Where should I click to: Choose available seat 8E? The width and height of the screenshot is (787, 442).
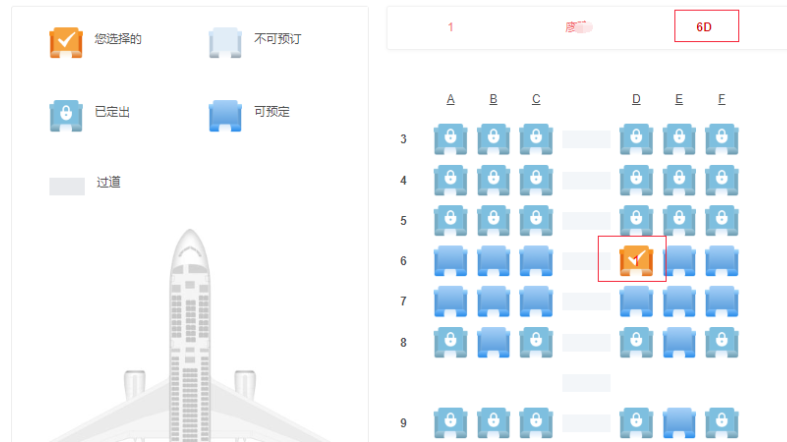pos(679,342)
